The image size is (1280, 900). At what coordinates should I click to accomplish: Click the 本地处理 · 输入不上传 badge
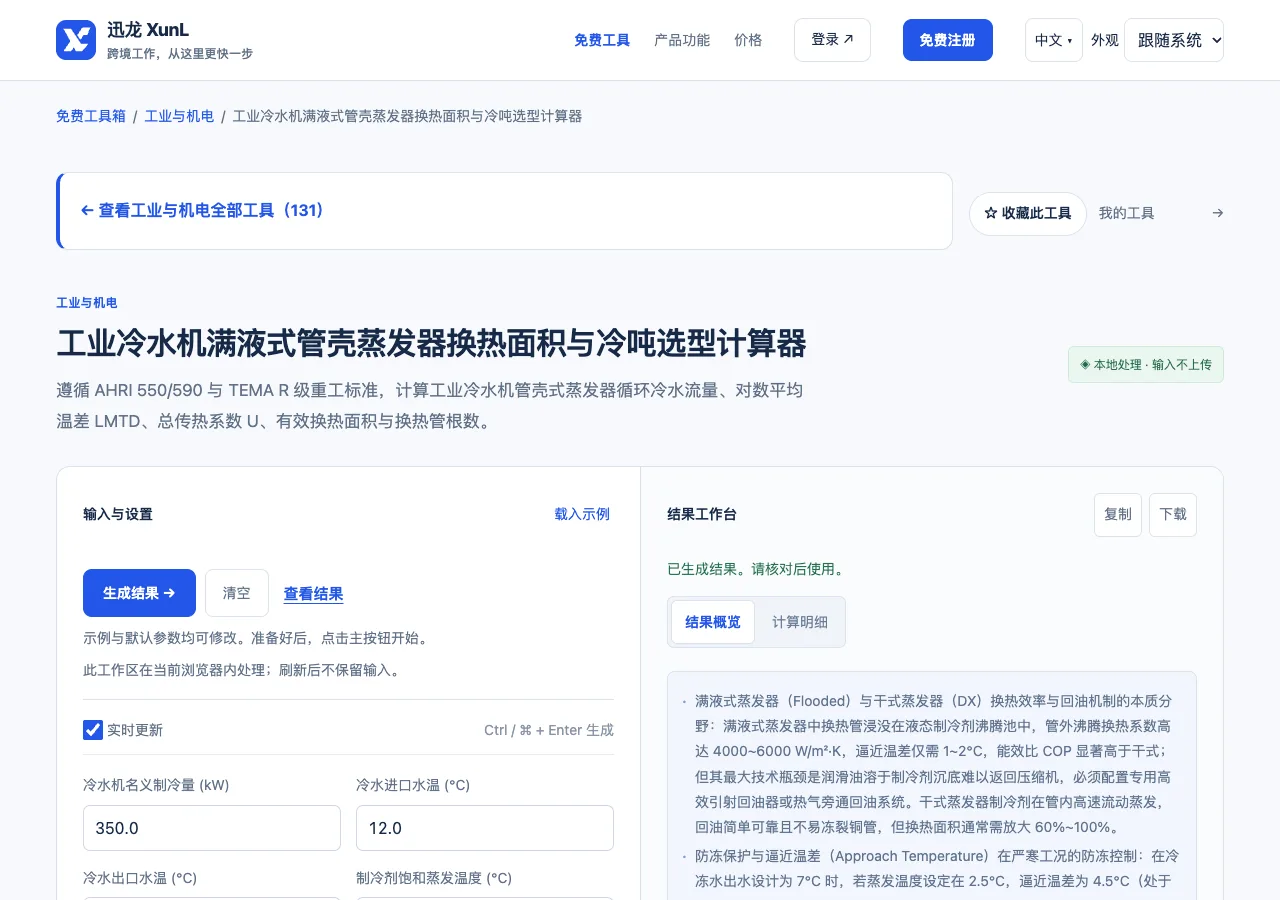(x=1146, y=365)
